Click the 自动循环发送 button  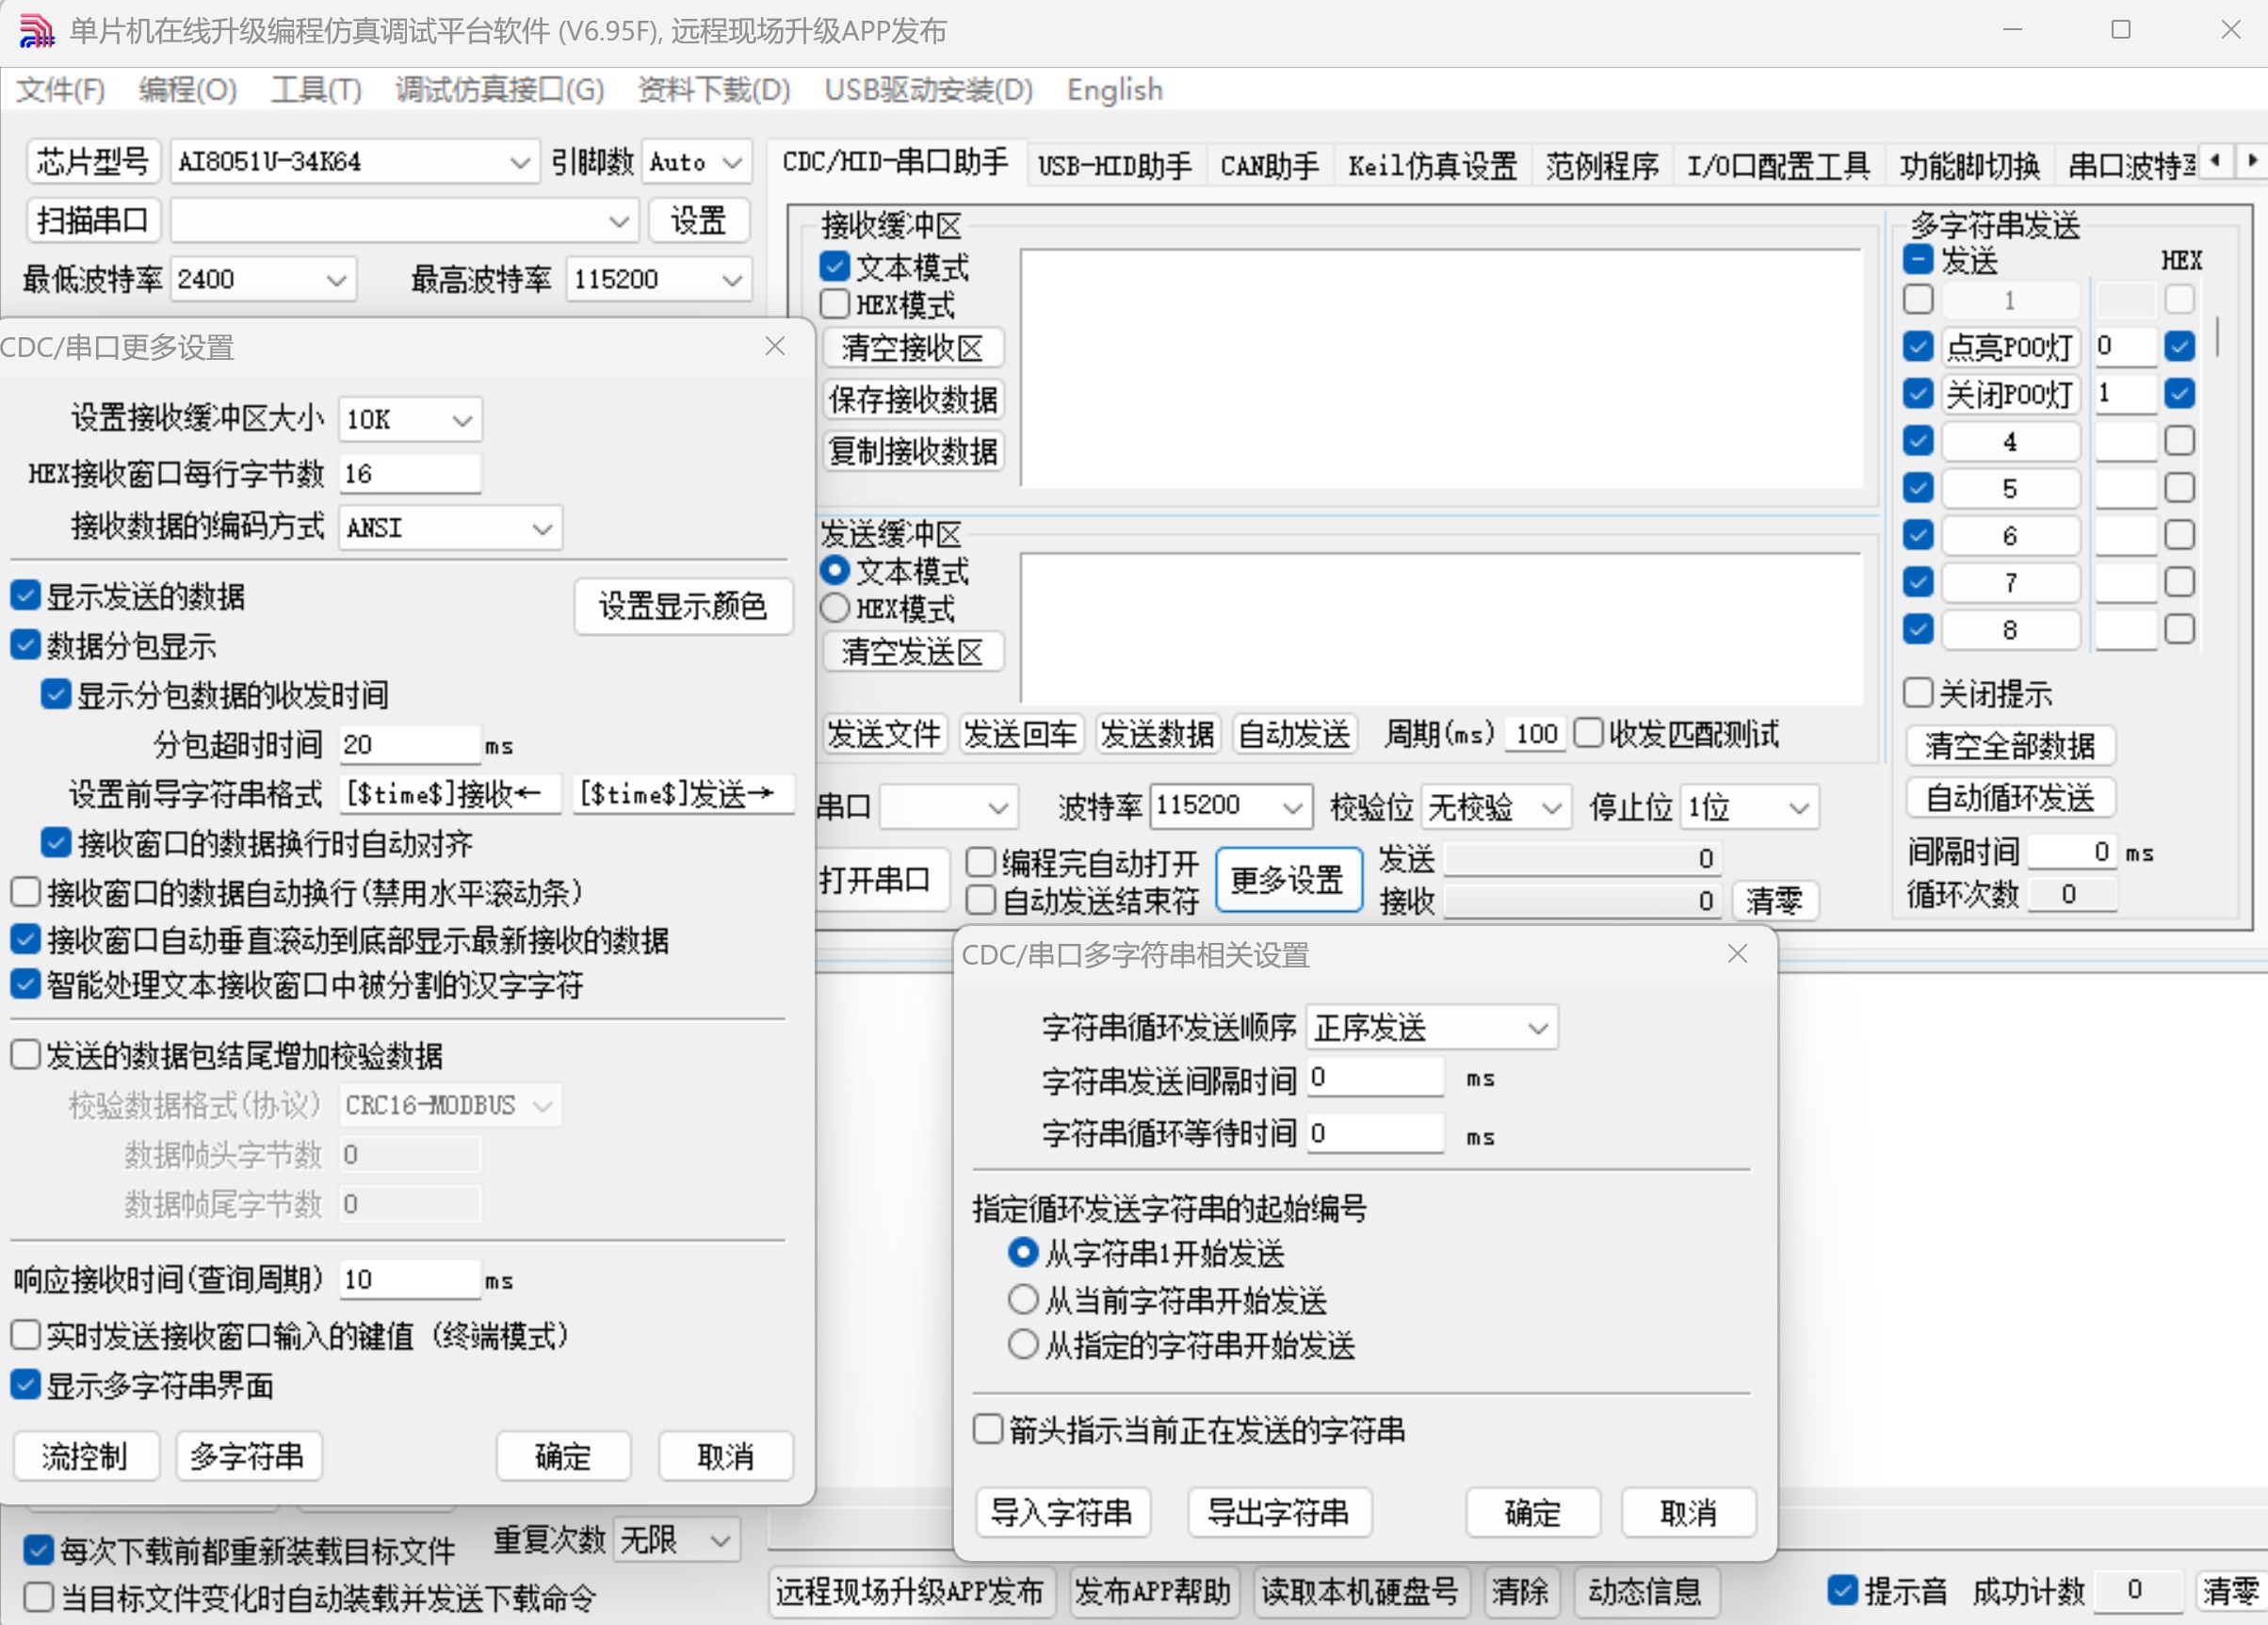(2010, 798)
